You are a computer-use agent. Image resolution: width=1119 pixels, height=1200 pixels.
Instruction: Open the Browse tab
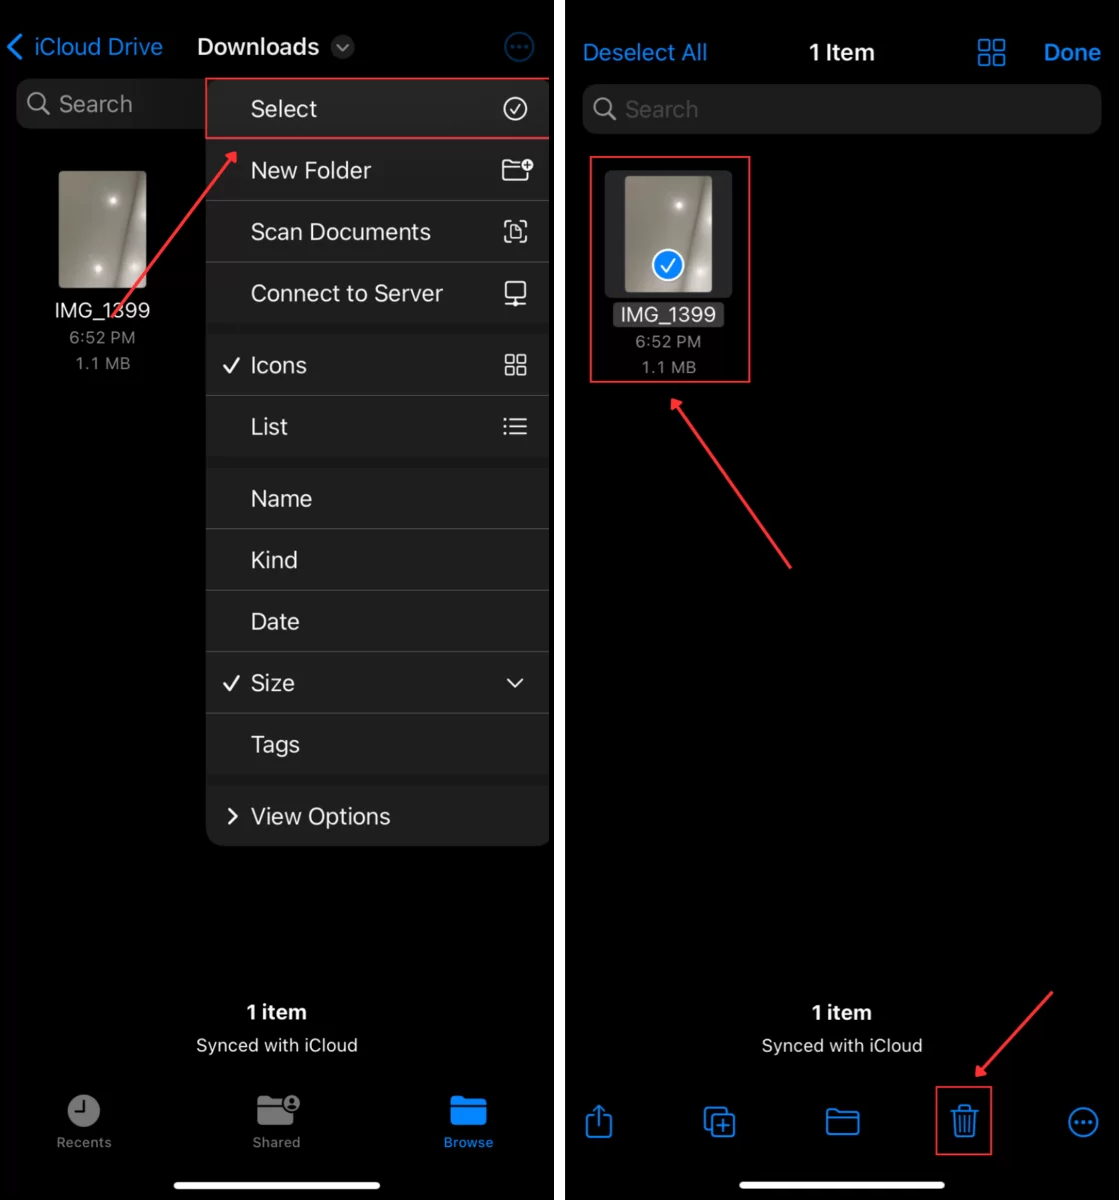point(468,1121)
